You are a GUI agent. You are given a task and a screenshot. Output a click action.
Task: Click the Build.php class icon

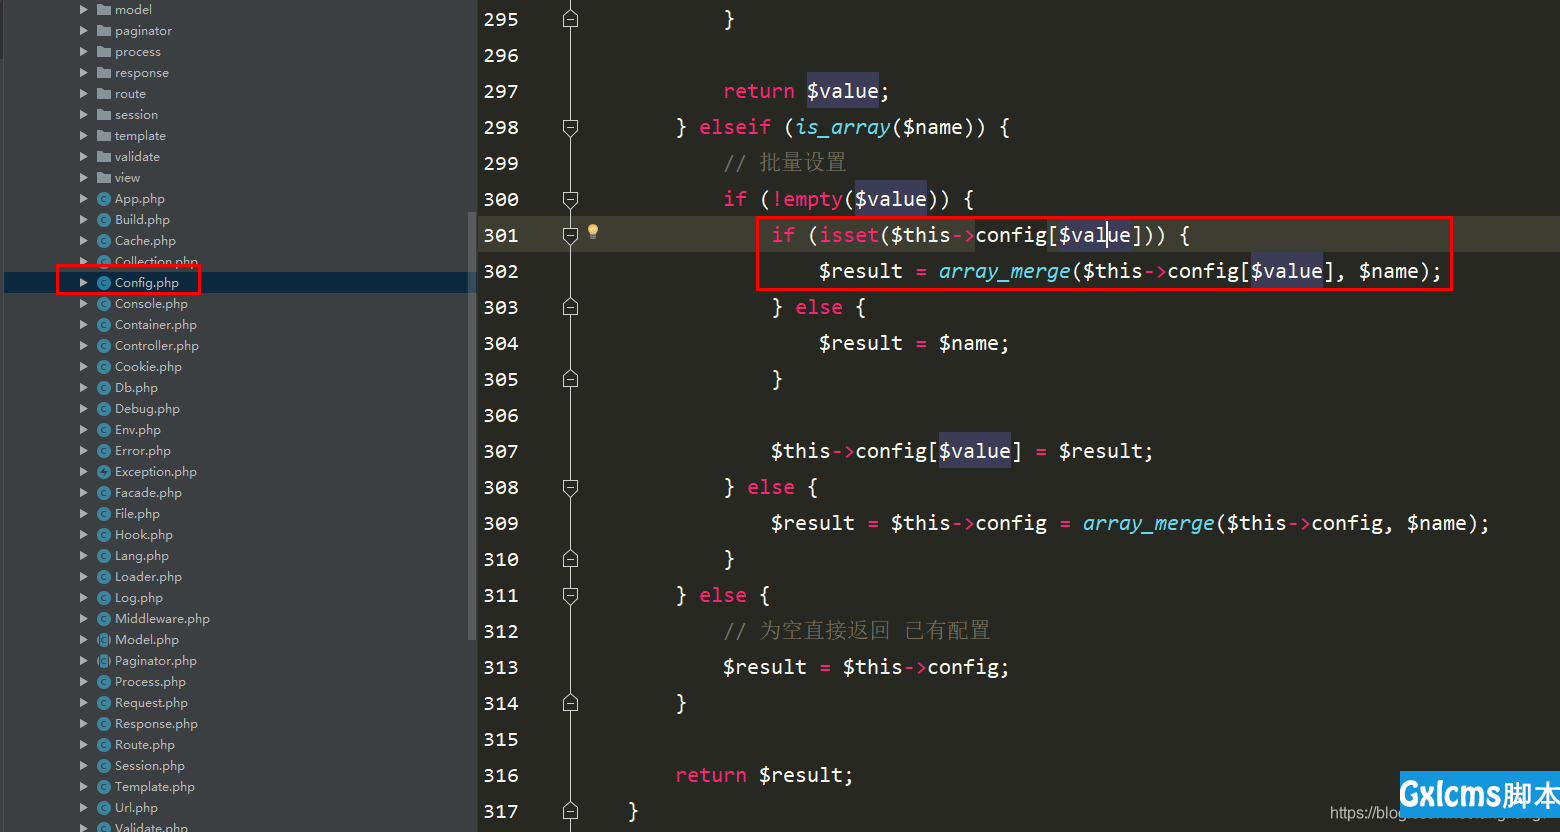point(104,220)
